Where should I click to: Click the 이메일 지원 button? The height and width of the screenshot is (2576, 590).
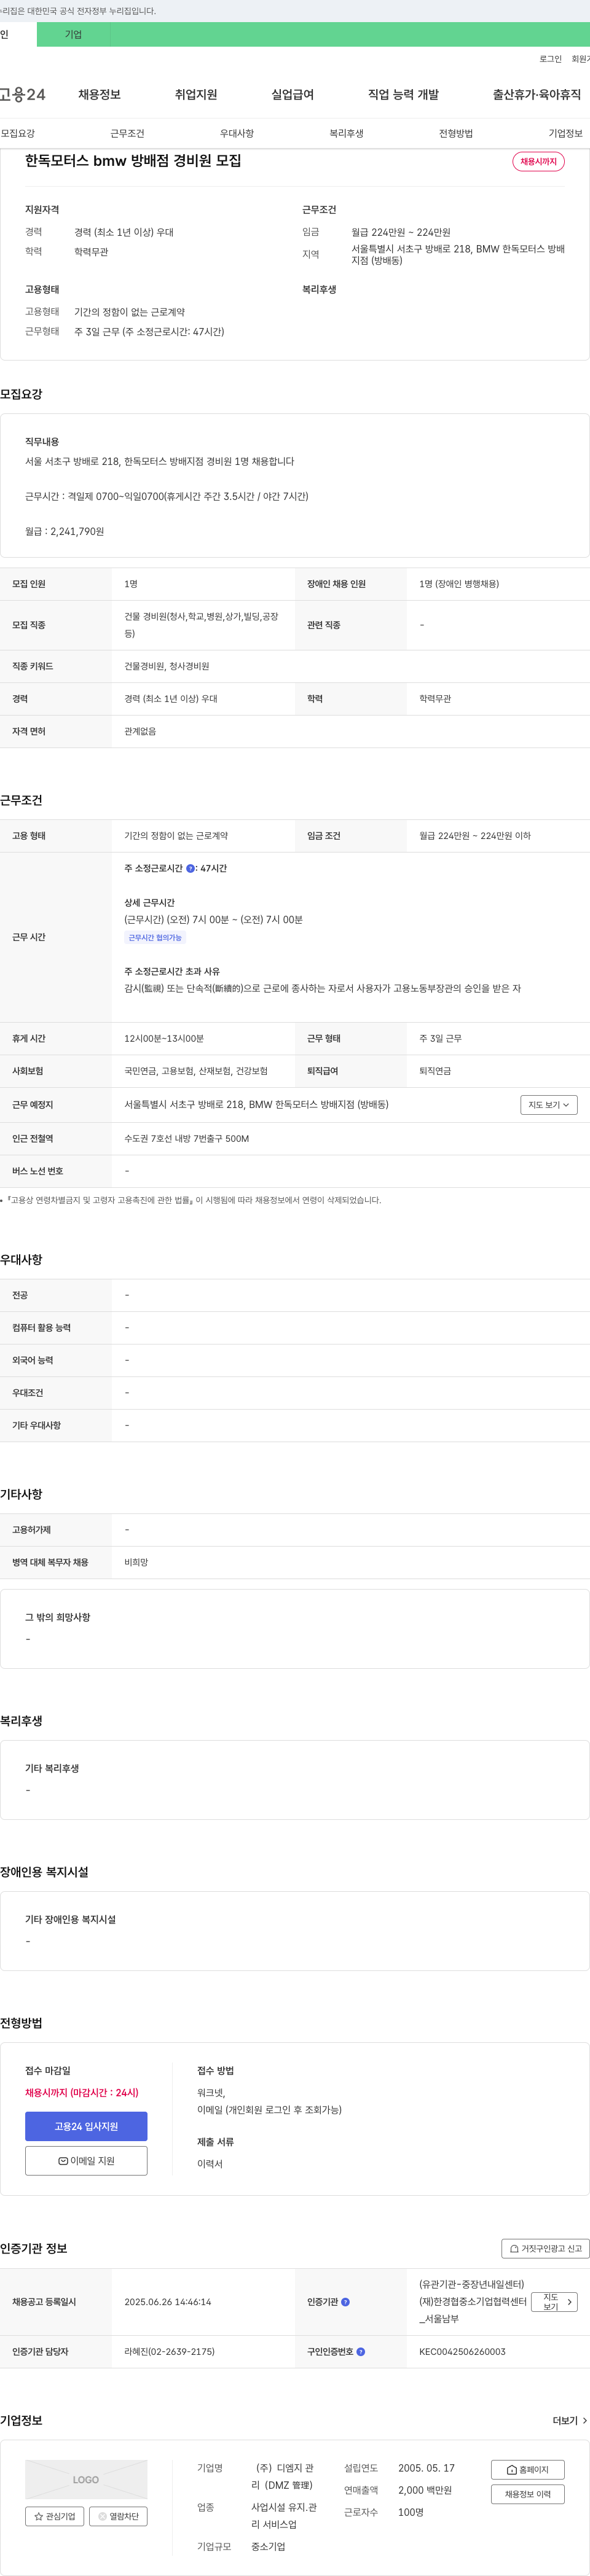pyautogui.click(x=86, y=2161)
